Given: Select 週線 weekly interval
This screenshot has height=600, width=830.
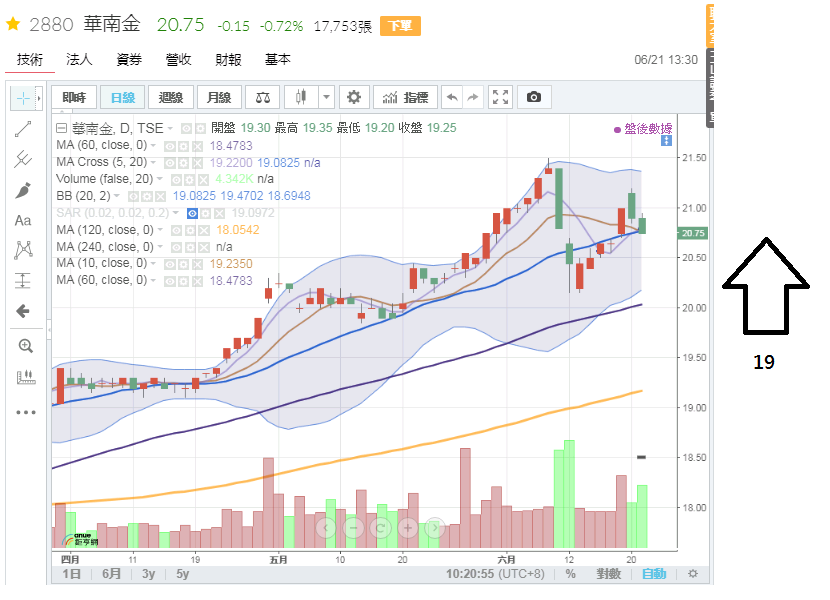Looking at the screenshot, I should coord(171,97).
